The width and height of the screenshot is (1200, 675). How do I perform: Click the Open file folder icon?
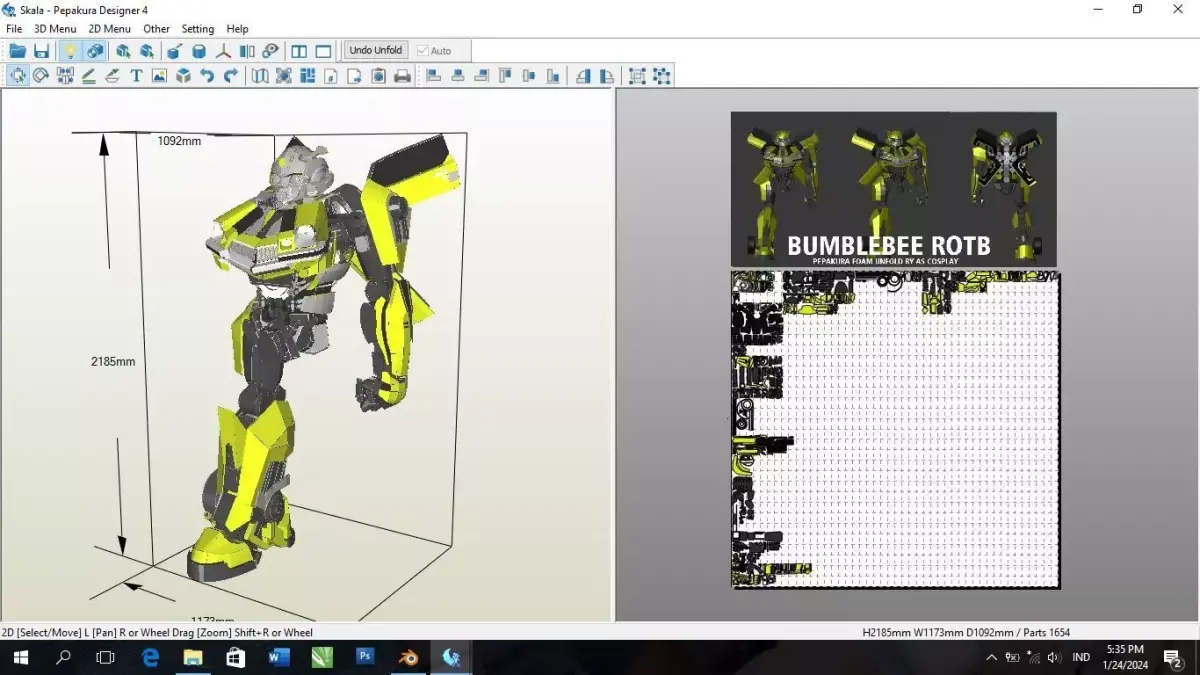pyautogui.click(x=17, y=50)
